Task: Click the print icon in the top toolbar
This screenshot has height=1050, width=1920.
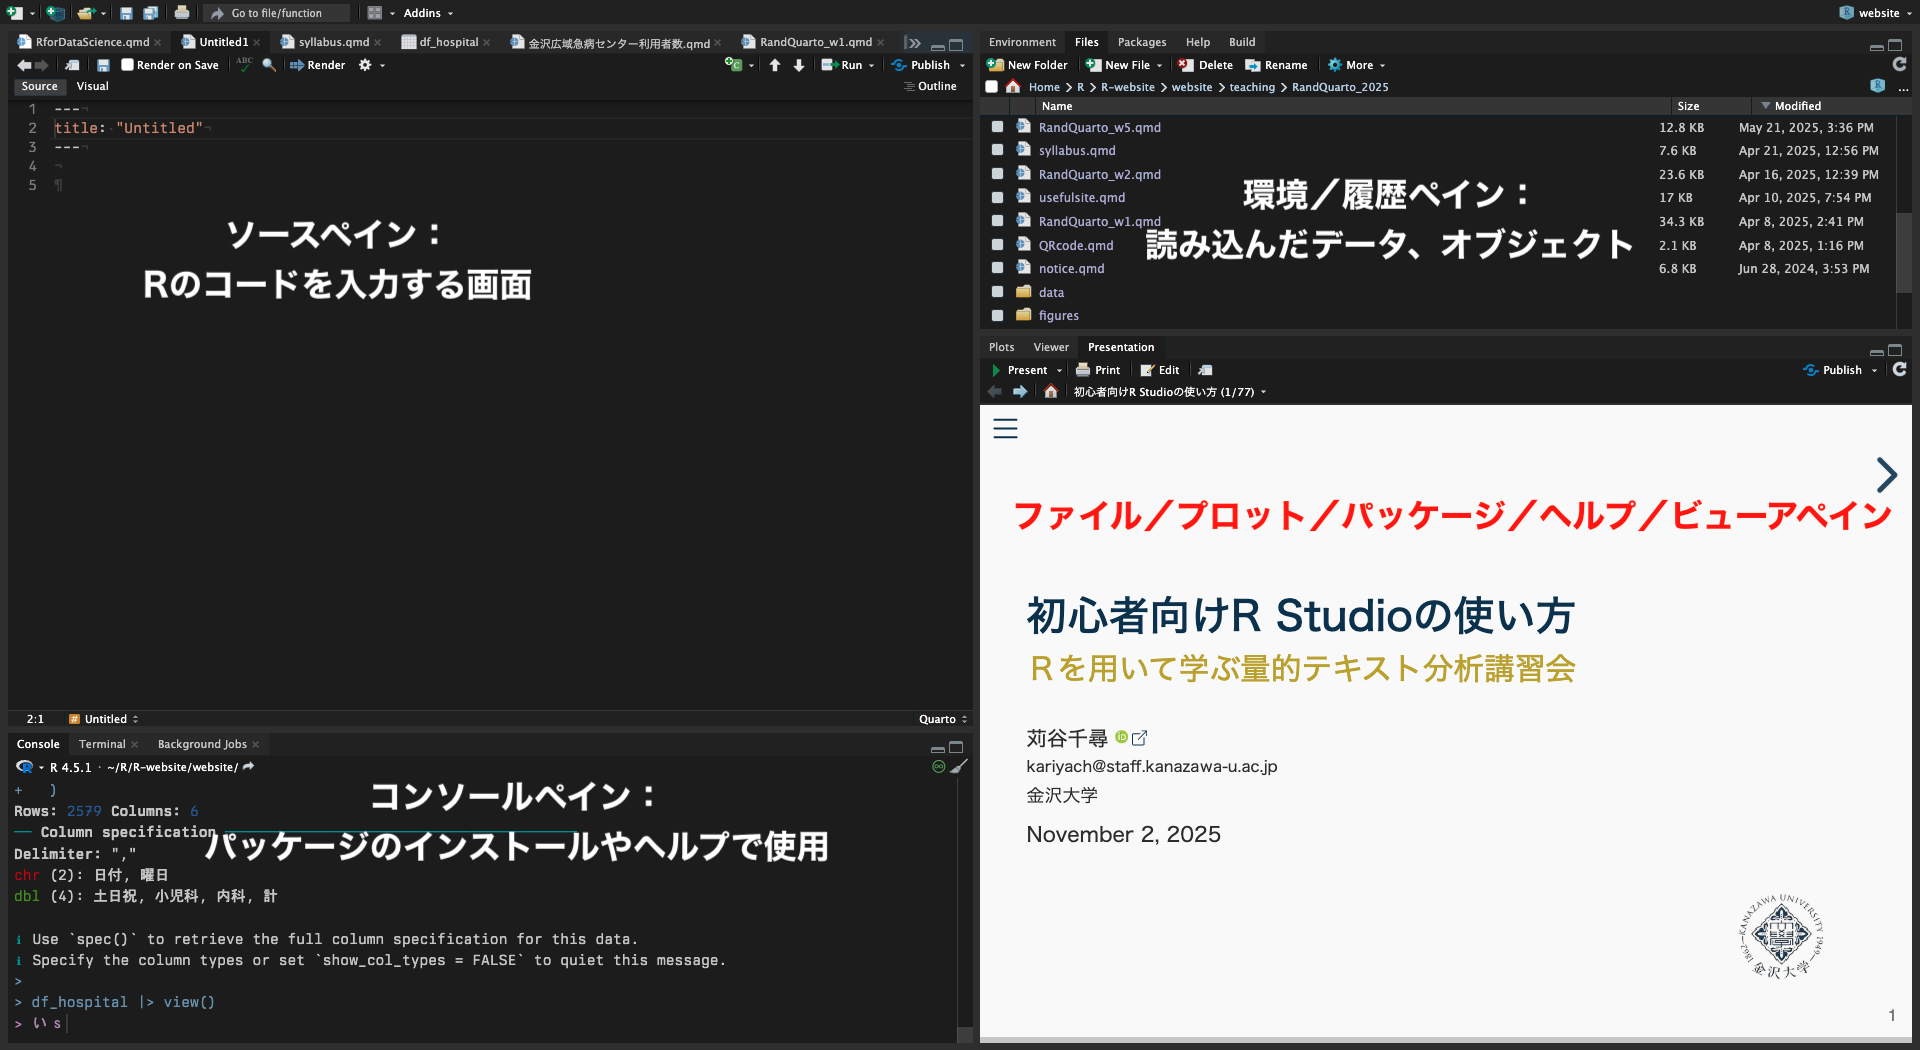Action: click(181, 13)
